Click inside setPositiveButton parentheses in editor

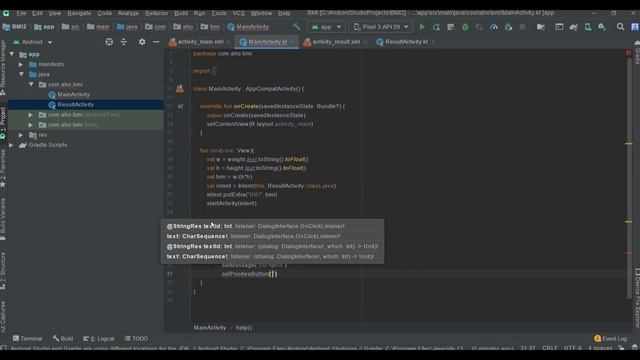pyautogui.click(x=273, y=274)
